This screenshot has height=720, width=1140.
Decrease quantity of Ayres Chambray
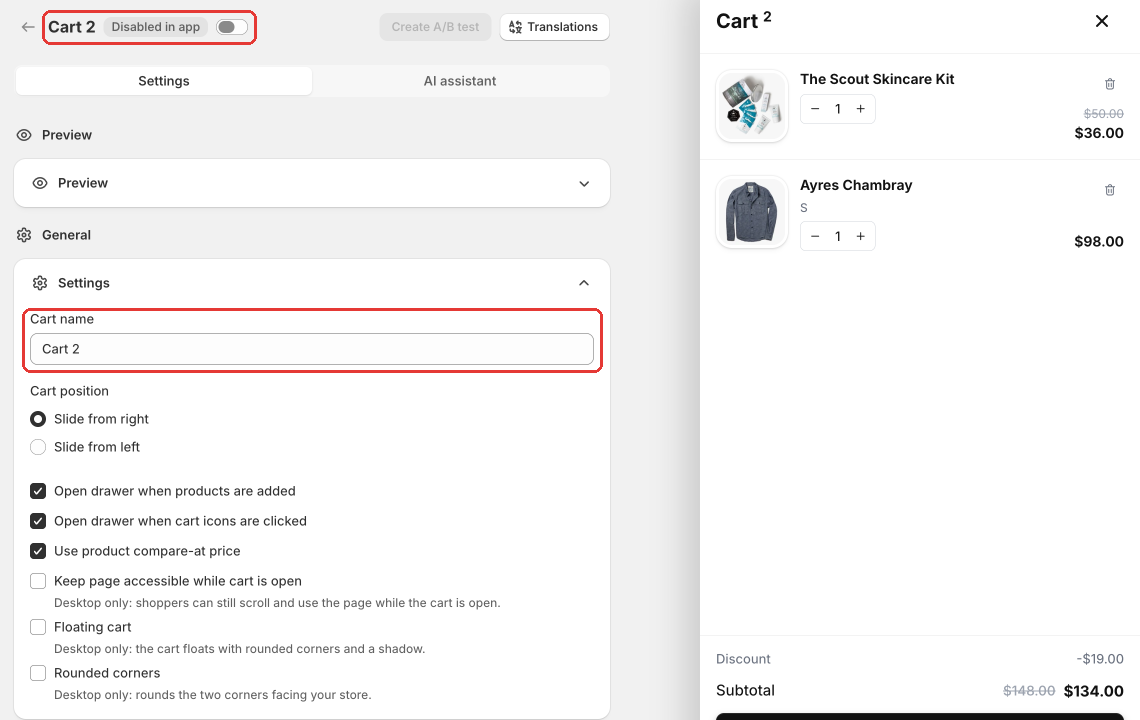[x=815, y=236]
